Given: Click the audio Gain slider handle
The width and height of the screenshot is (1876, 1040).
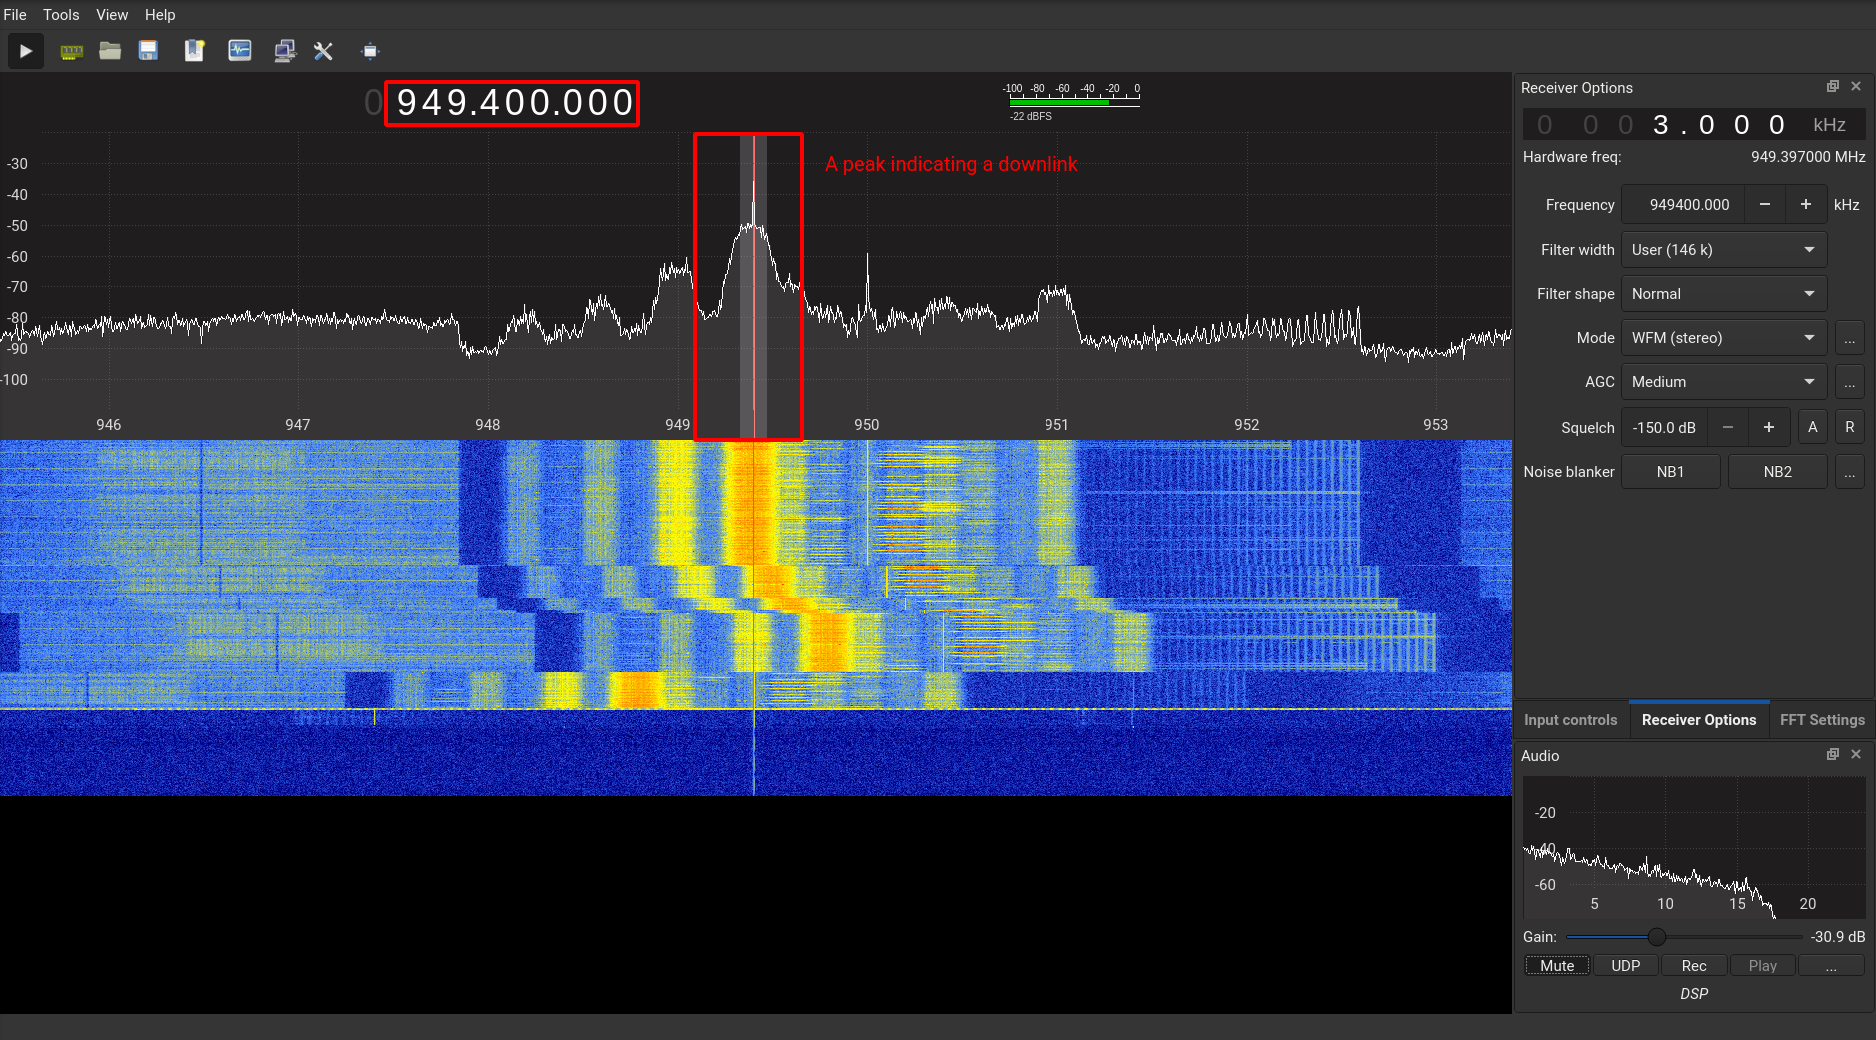Looking at the screenshot, I should (x=1657, y=937).
